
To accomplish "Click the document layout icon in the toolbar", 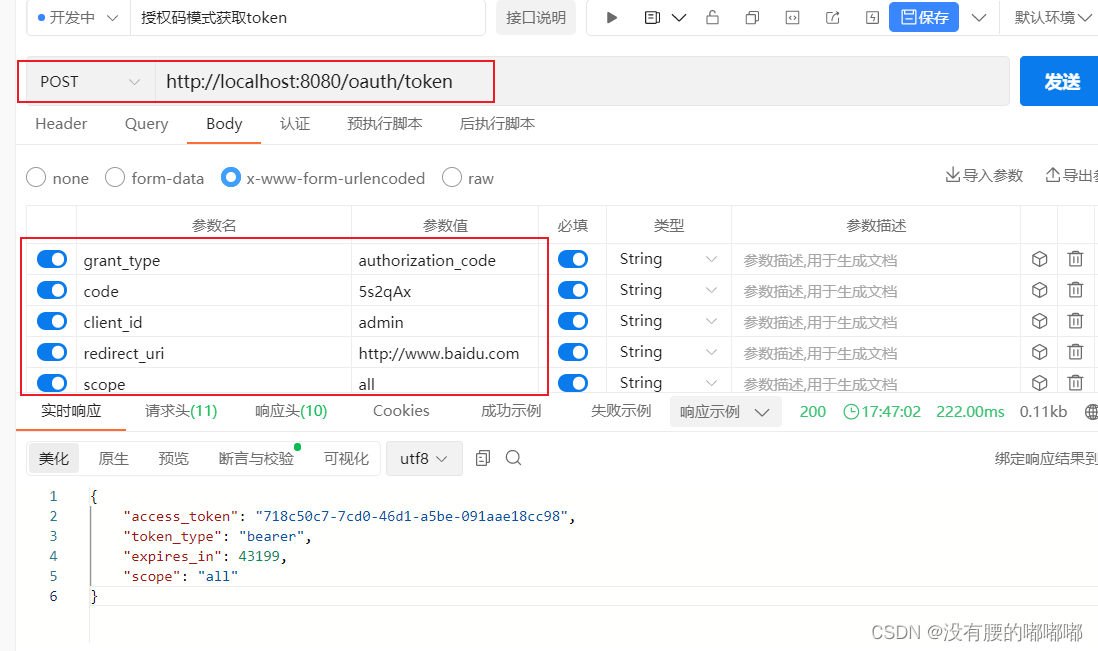I will click(652, 18).
